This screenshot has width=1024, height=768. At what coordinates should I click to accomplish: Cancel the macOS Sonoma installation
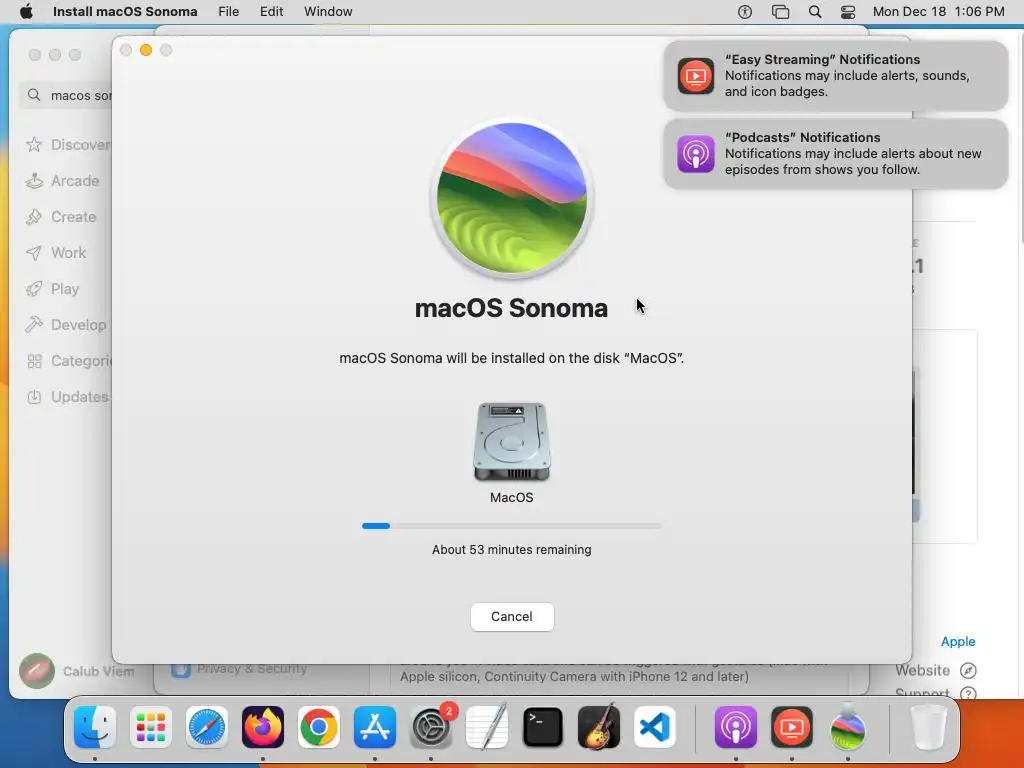(512, 616)
